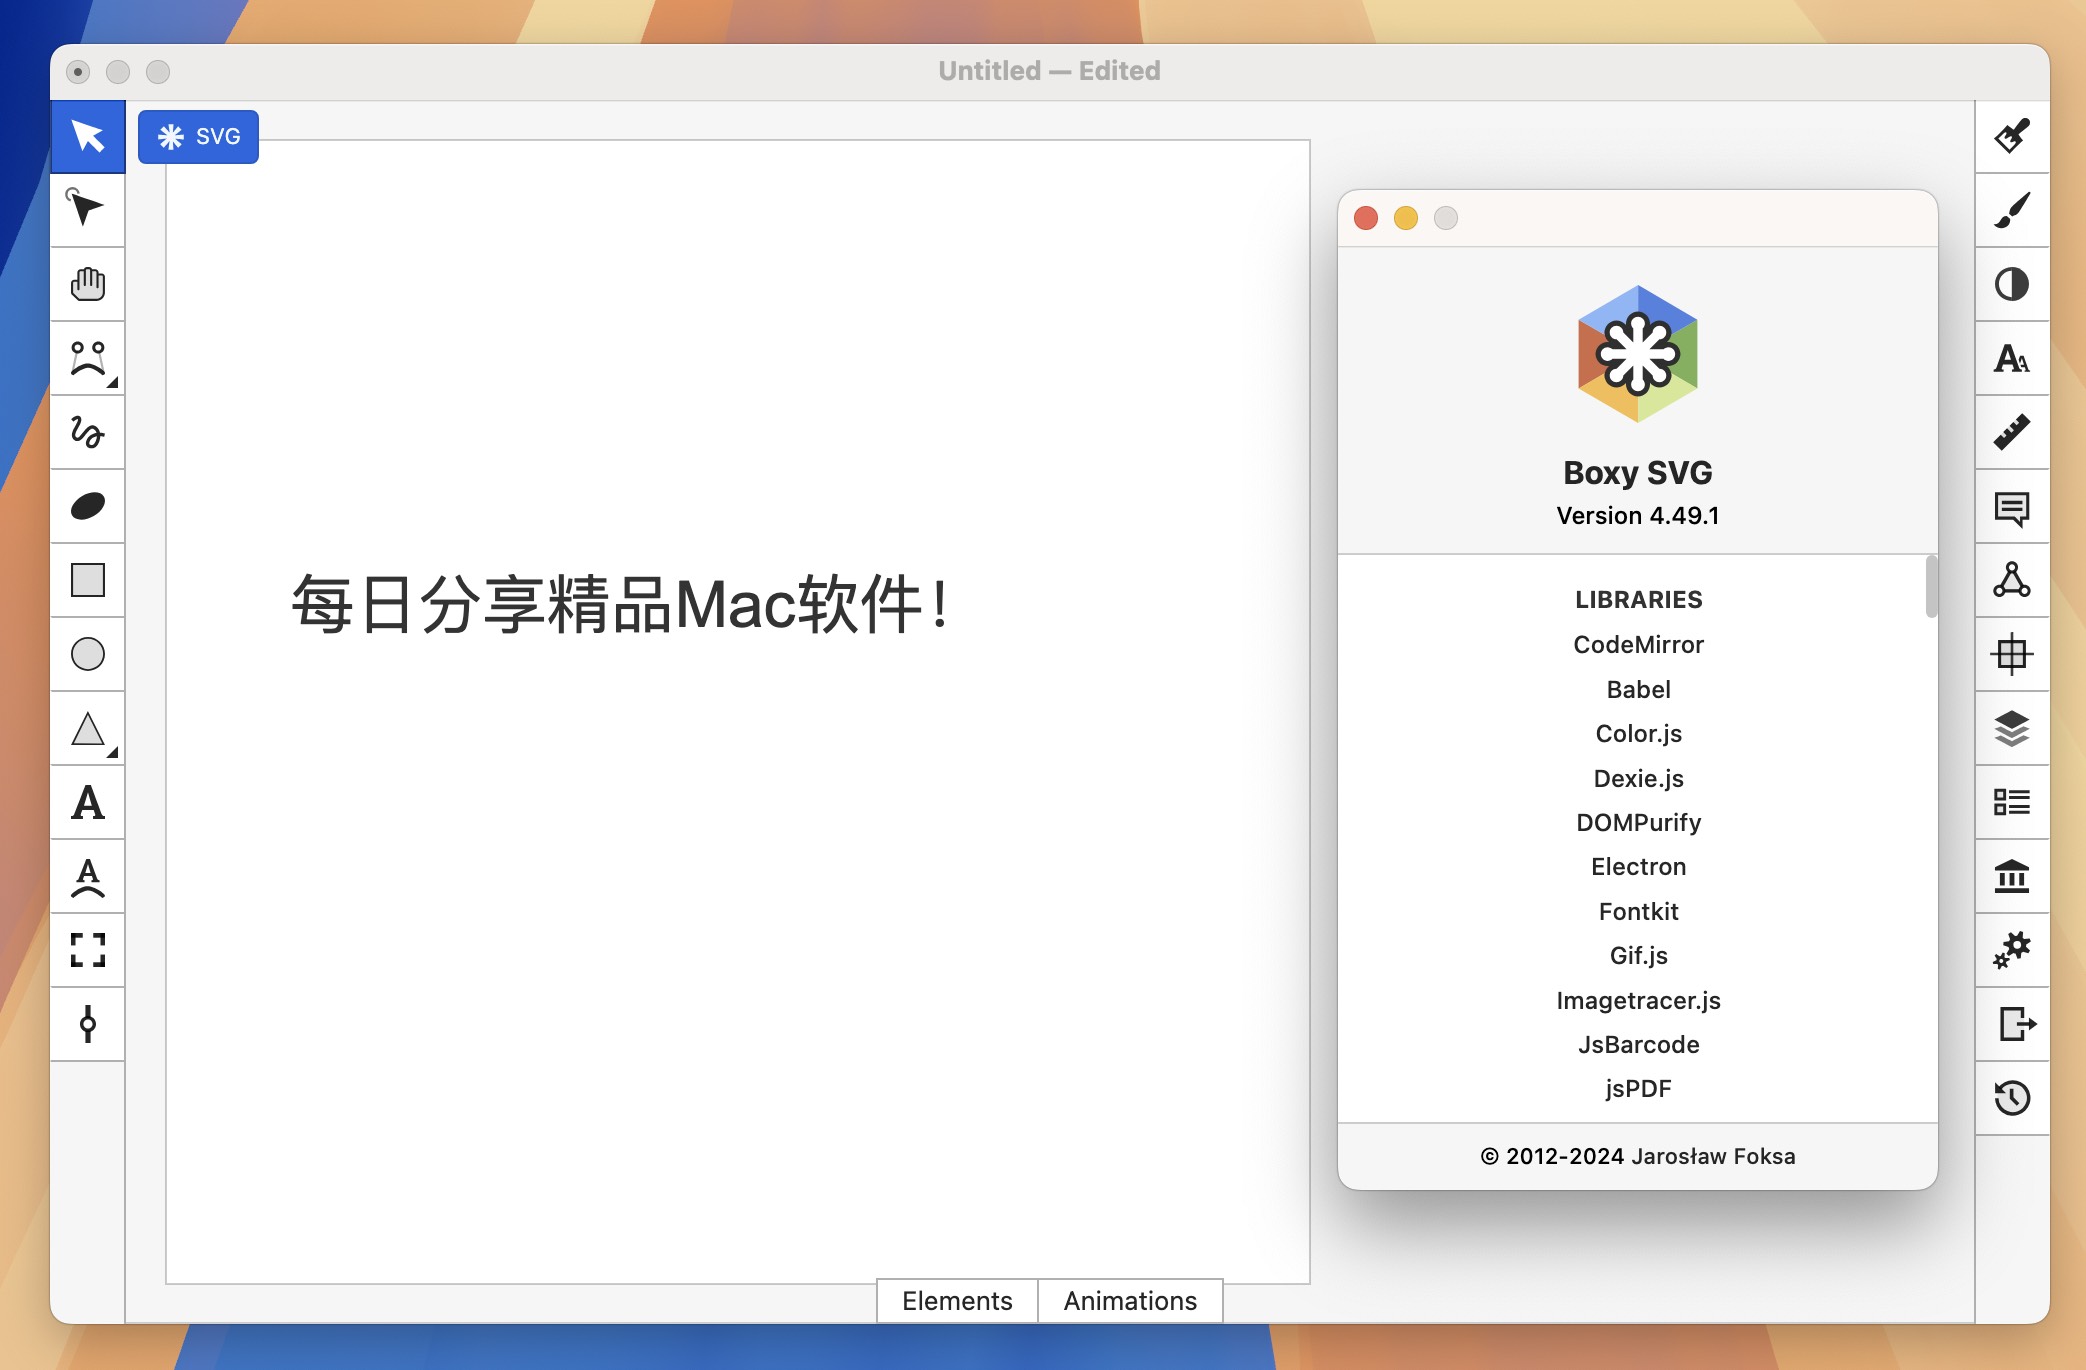Open the Dexie.js library link

coord(1638,778)
